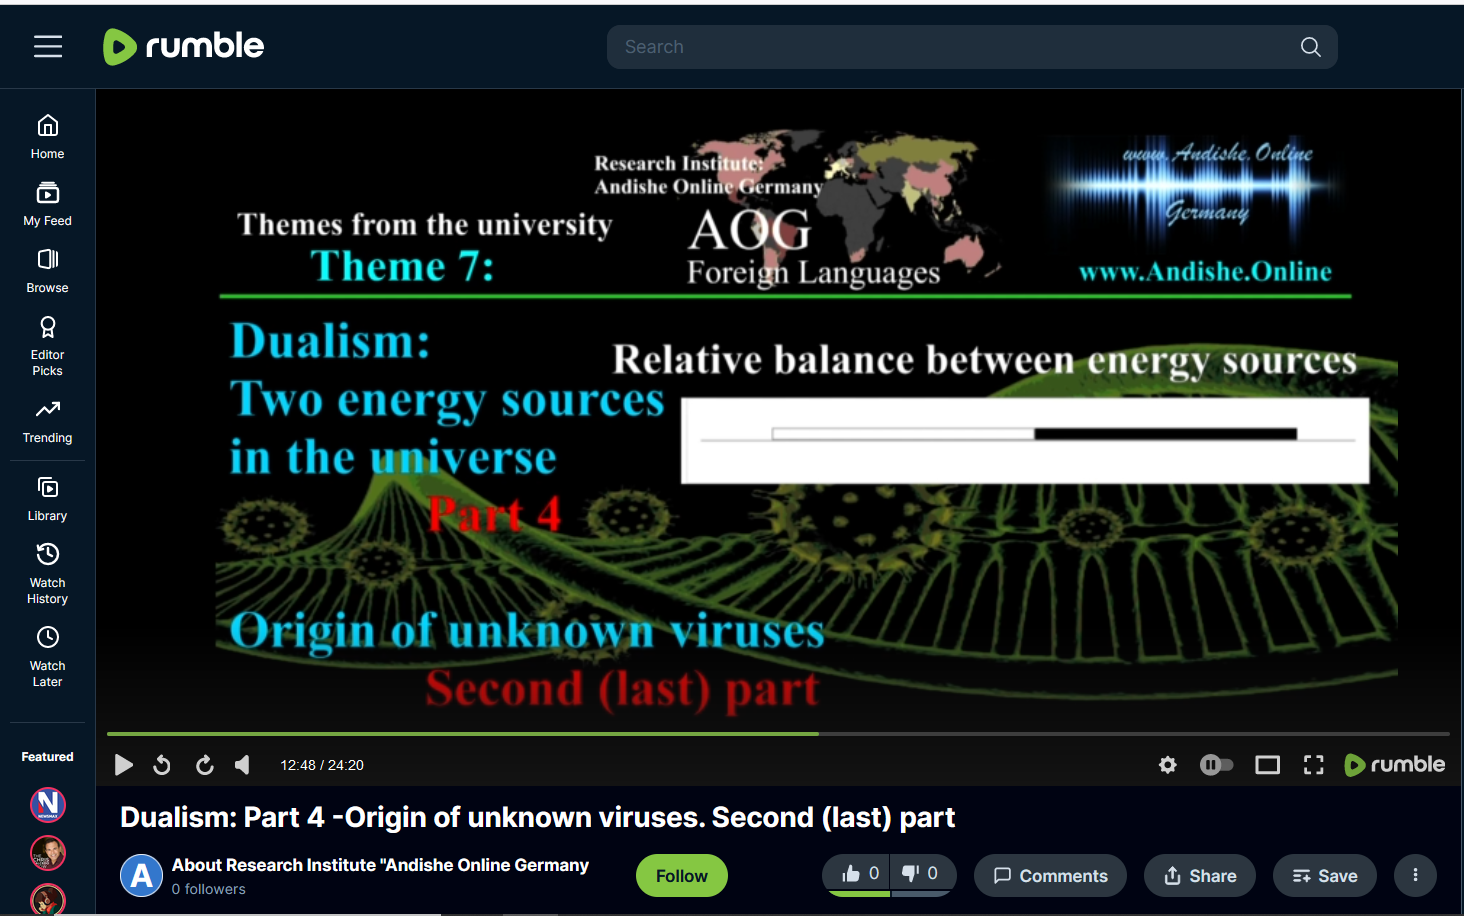The height and width of the screenshot is (916, 1464).
Task: Open the channel avatar 'A'
Action: pos(142,876)
